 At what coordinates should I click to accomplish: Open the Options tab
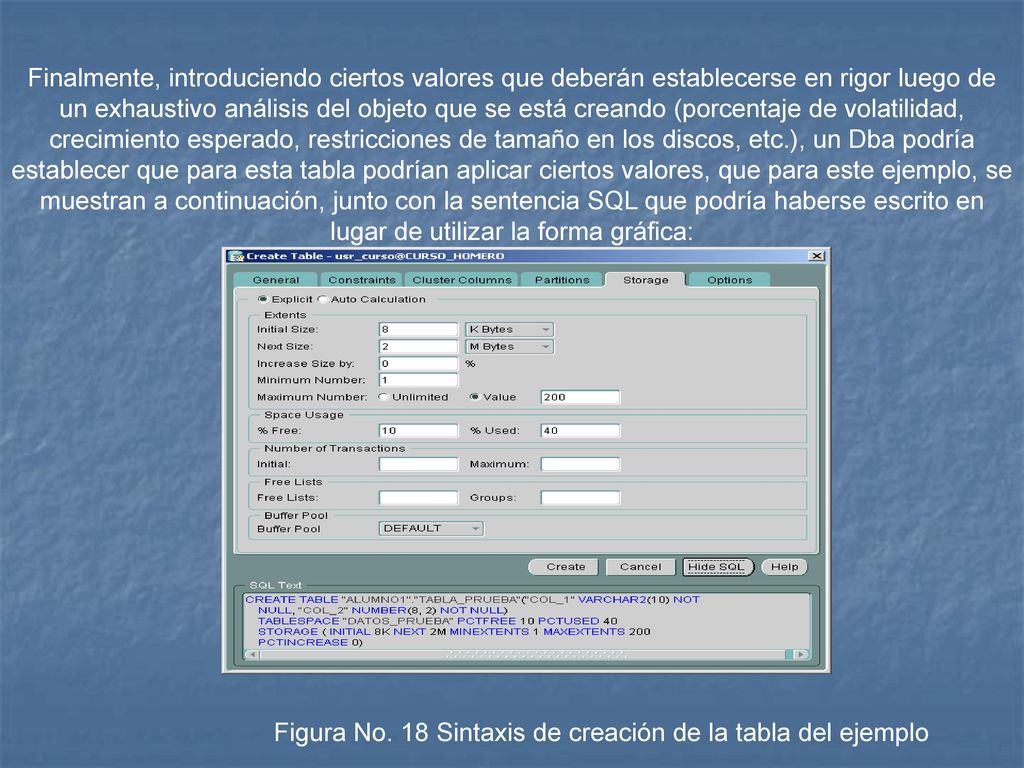coord(729,280)
